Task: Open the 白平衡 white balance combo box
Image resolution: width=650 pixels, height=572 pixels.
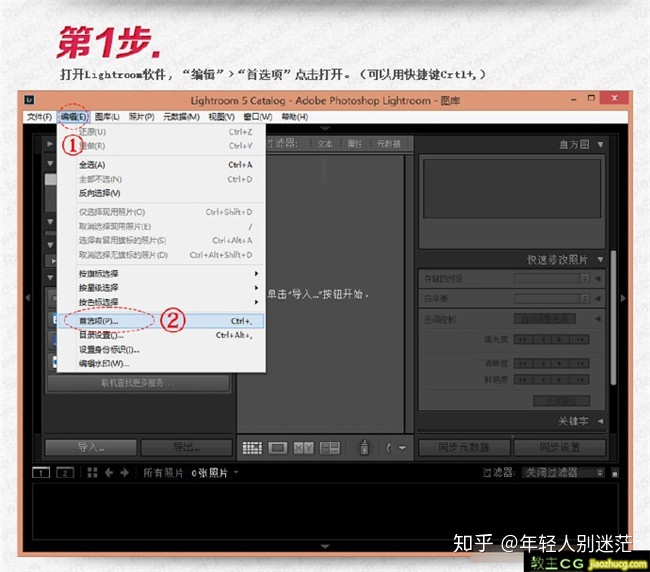Action: 552,298
